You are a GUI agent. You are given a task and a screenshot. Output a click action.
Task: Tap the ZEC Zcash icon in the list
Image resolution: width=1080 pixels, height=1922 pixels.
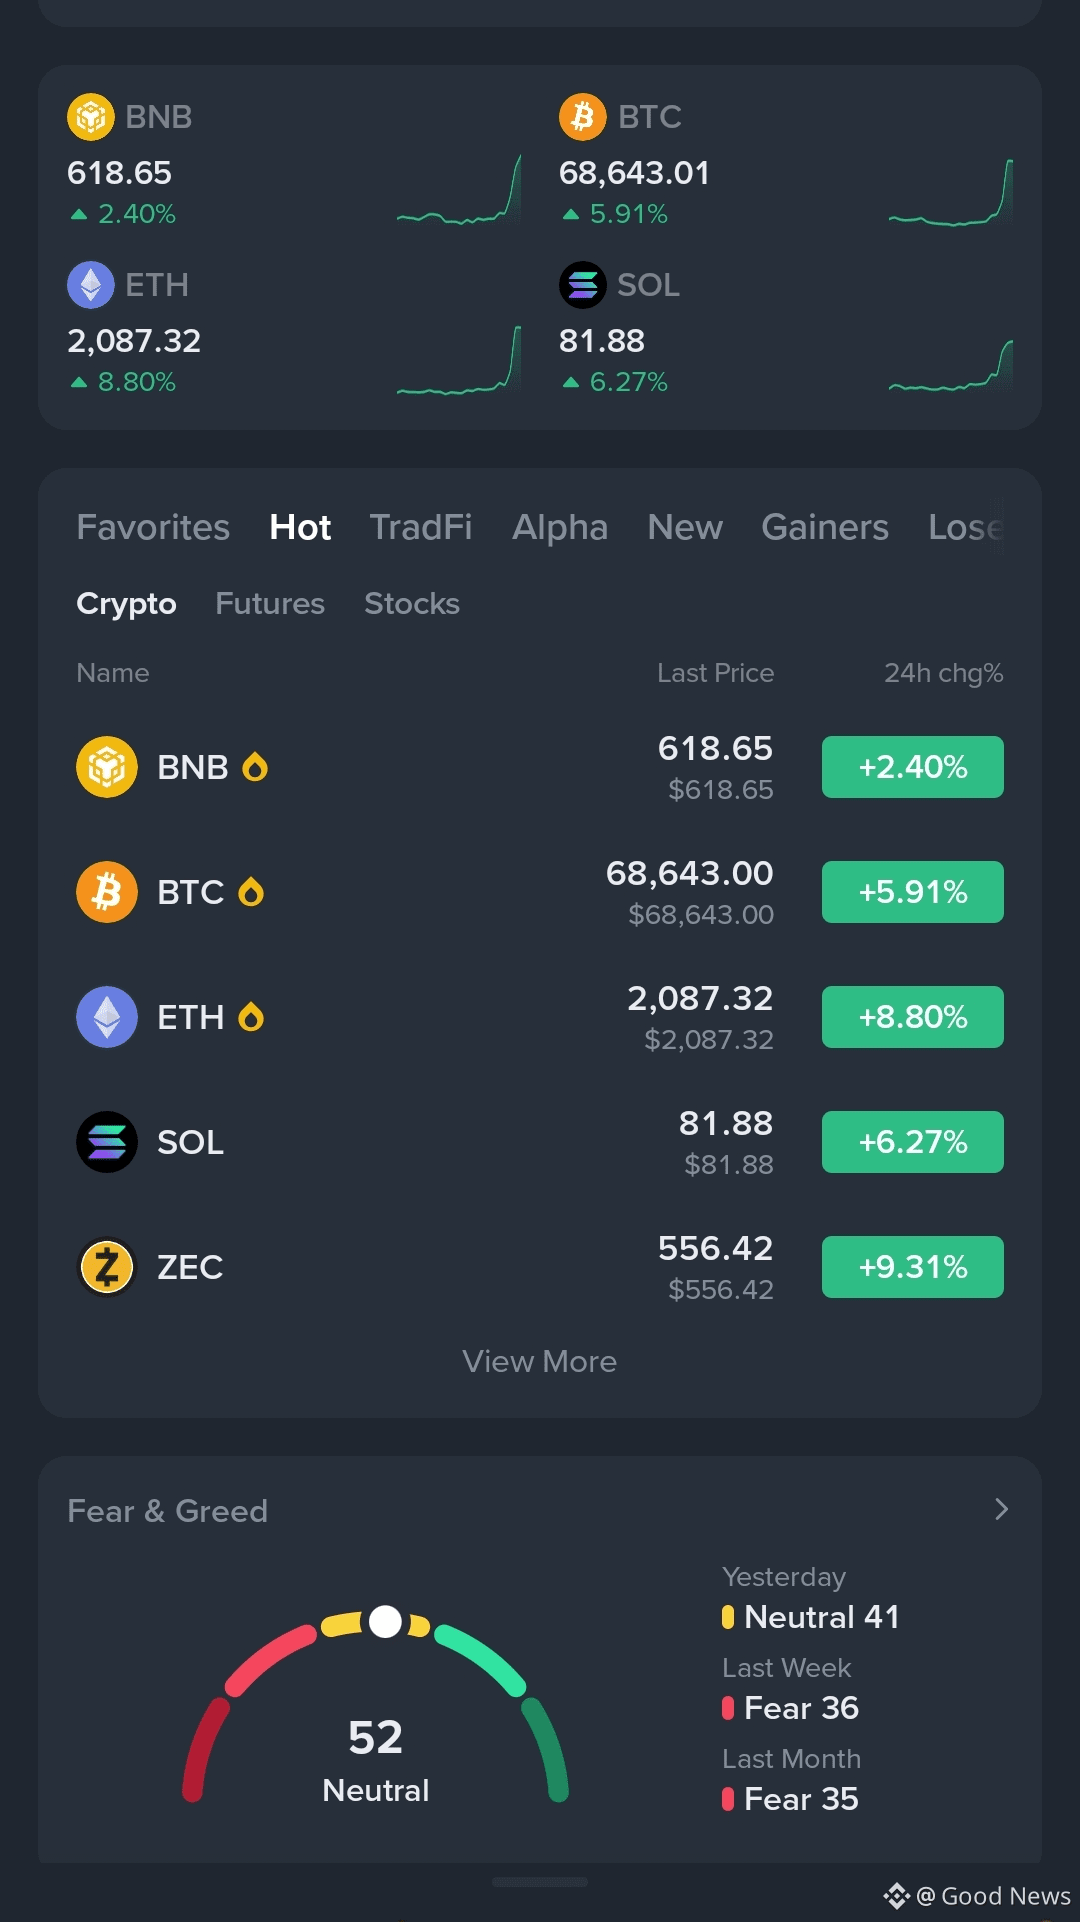point(107,1267)
